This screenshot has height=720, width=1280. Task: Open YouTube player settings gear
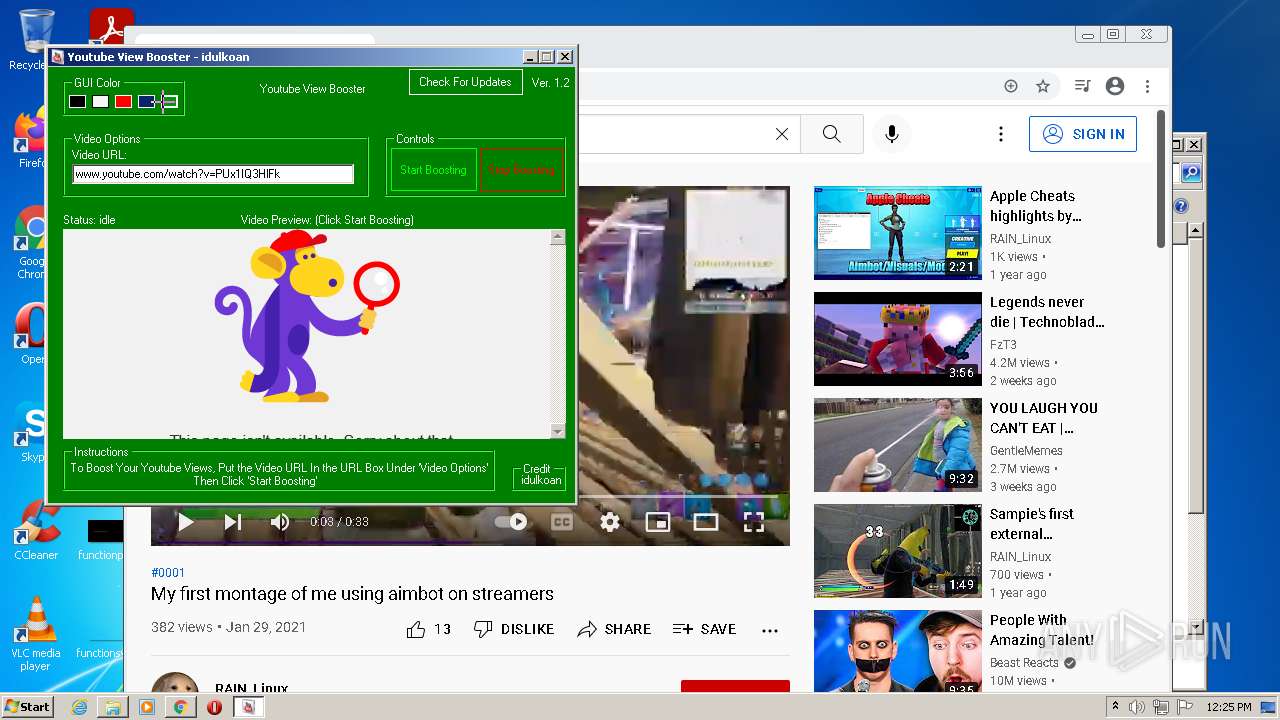pos(610,522)
